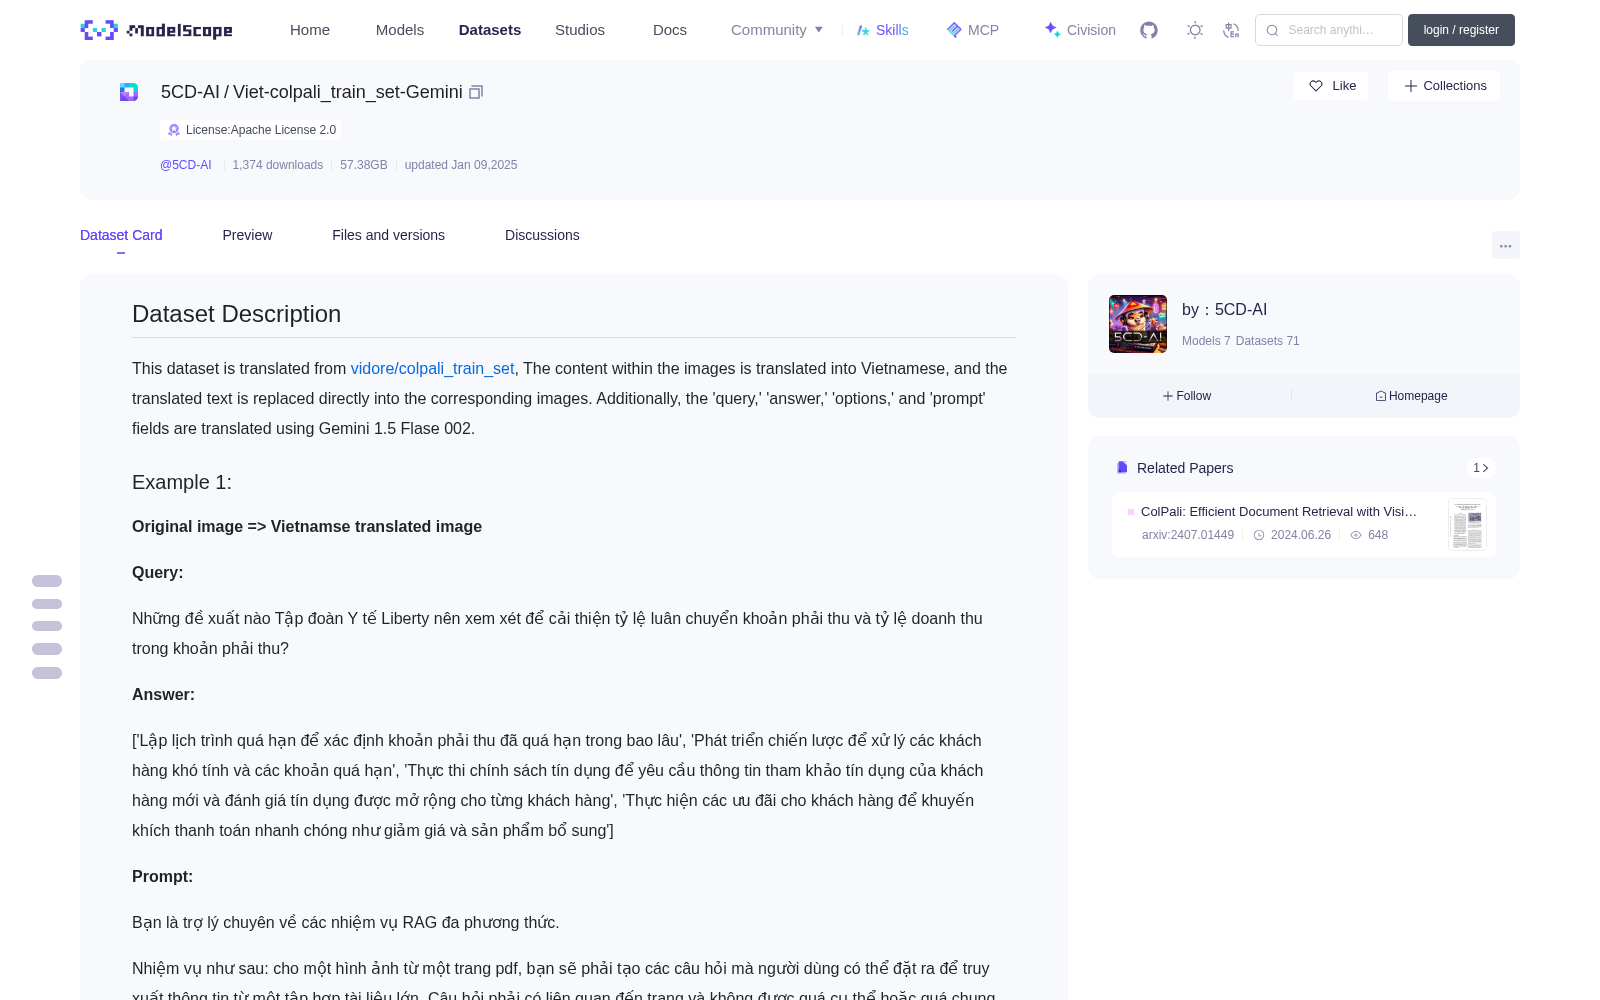Click the dataset avatar icon beside the title
This screenshot has height=1000, width=1600.
(129, 92)
